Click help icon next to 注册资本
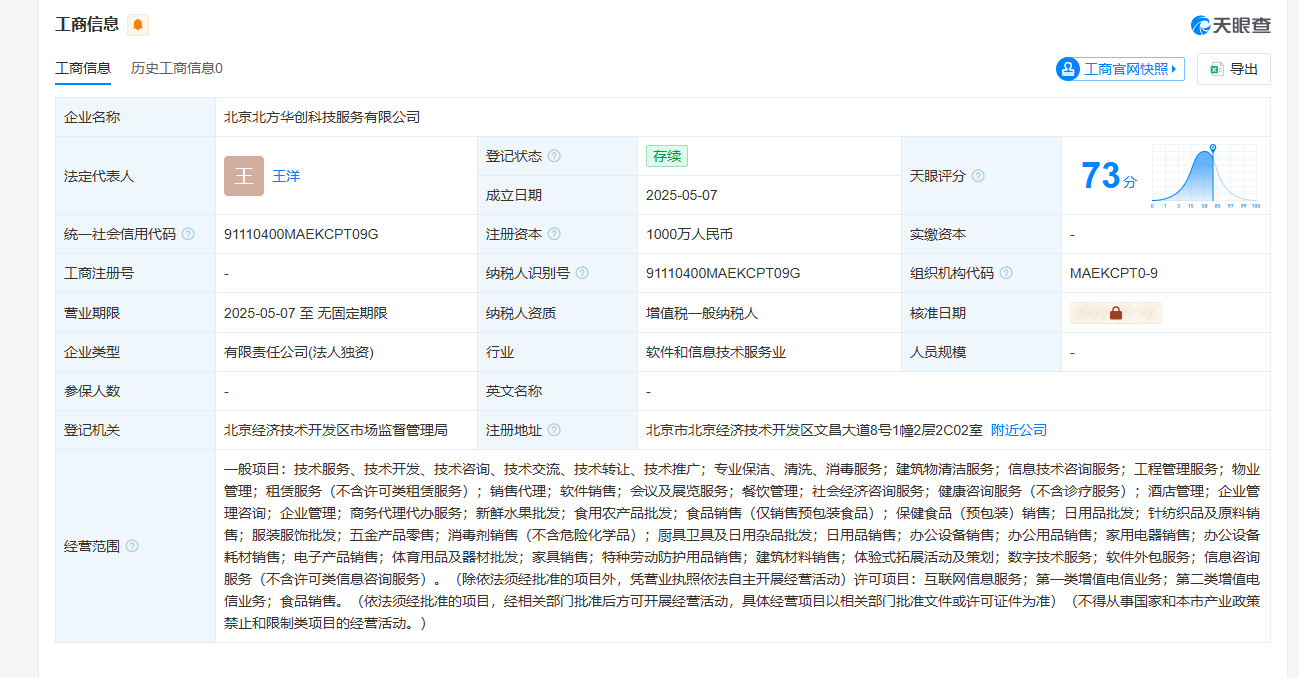Viewport: 1299px width, 678px height. pos(554,234)
